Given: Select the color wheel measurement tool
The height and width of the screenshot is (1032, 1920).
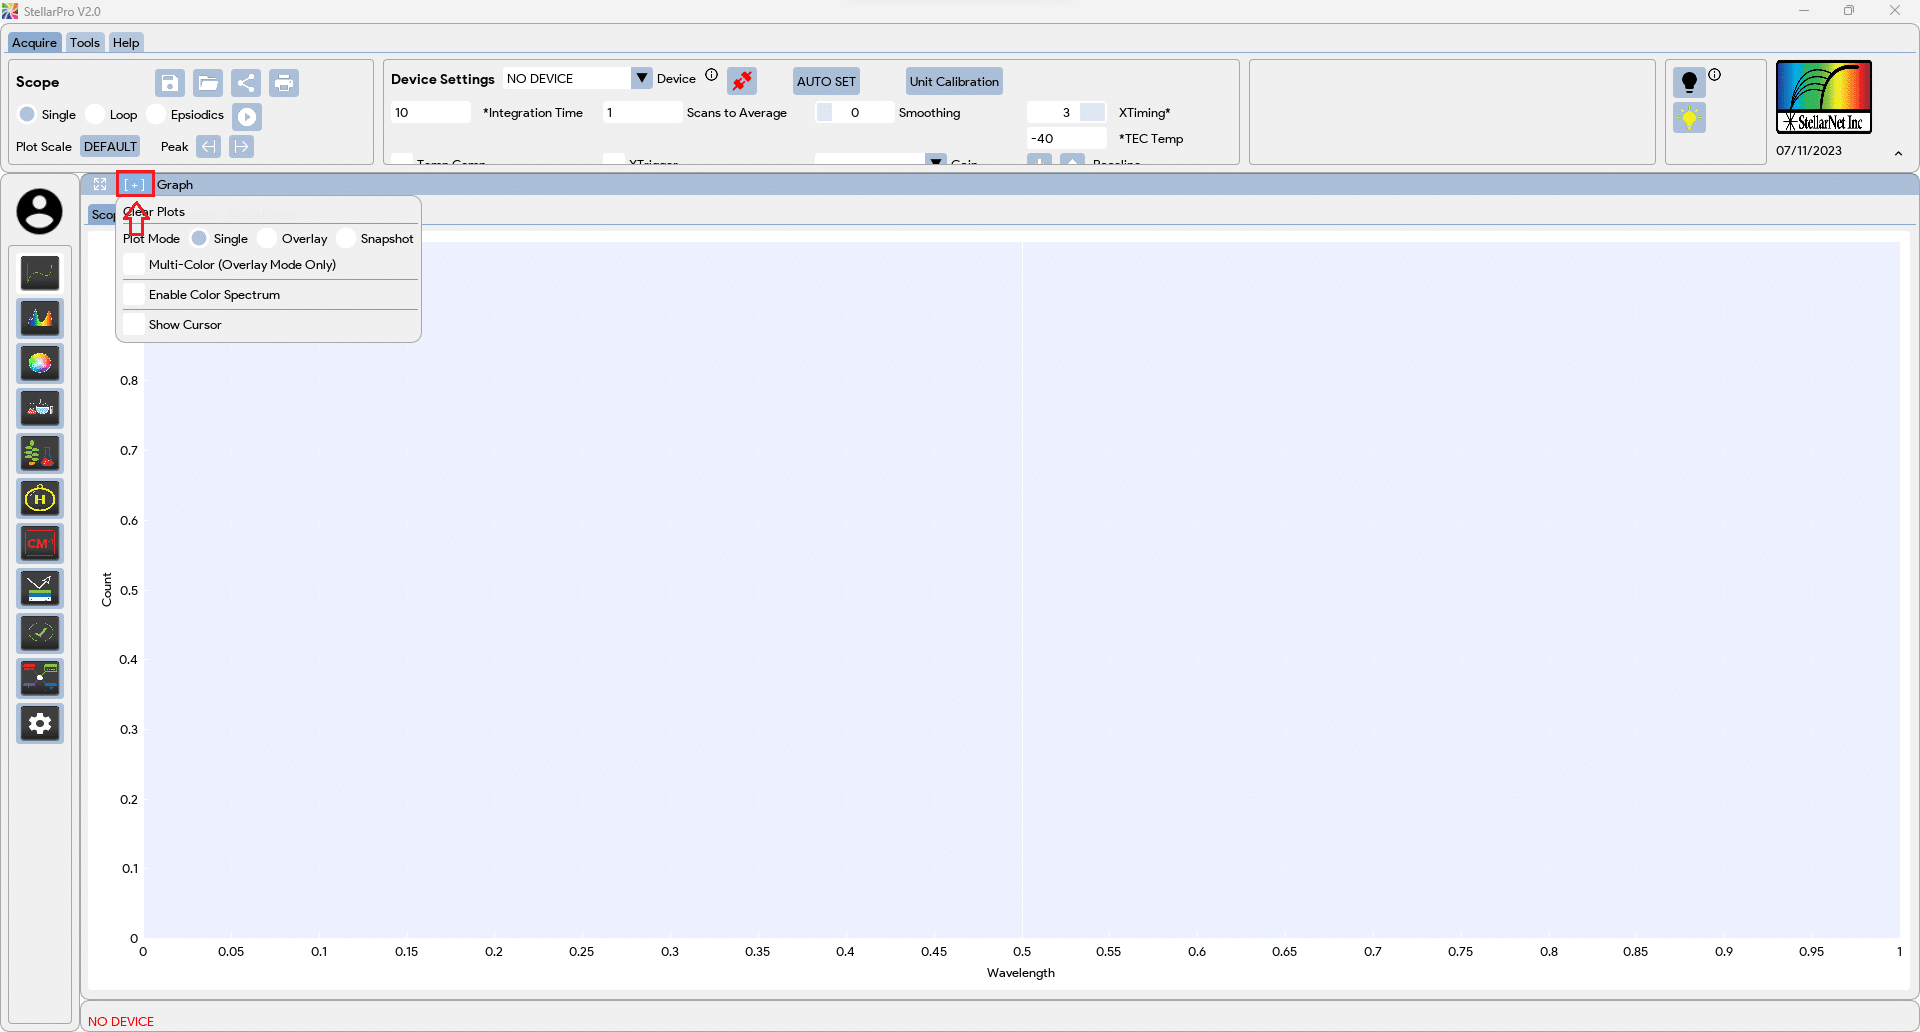Looking at the screenshot, I should coord(40,363).
